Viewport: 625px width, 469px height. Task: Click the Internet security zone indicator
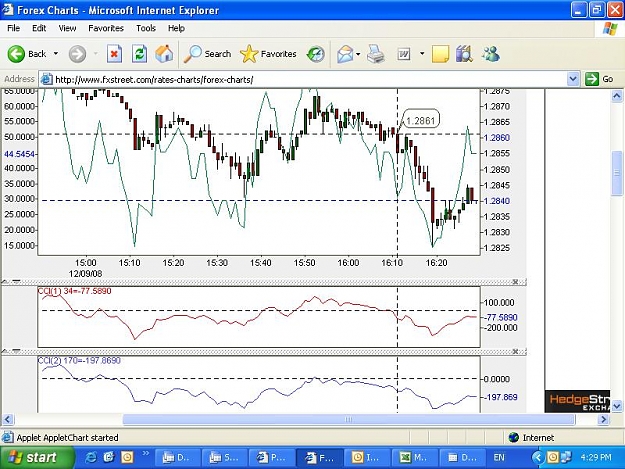click(x=532, y=438)
